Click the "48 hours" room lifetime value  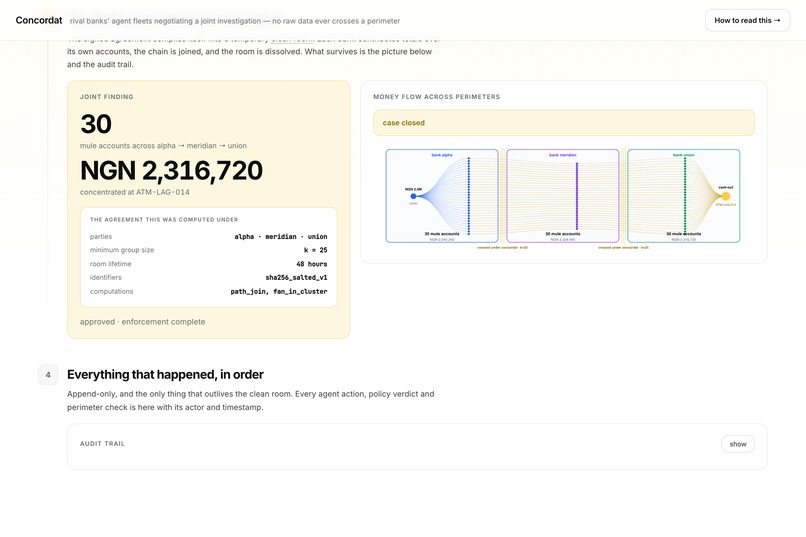312,264
